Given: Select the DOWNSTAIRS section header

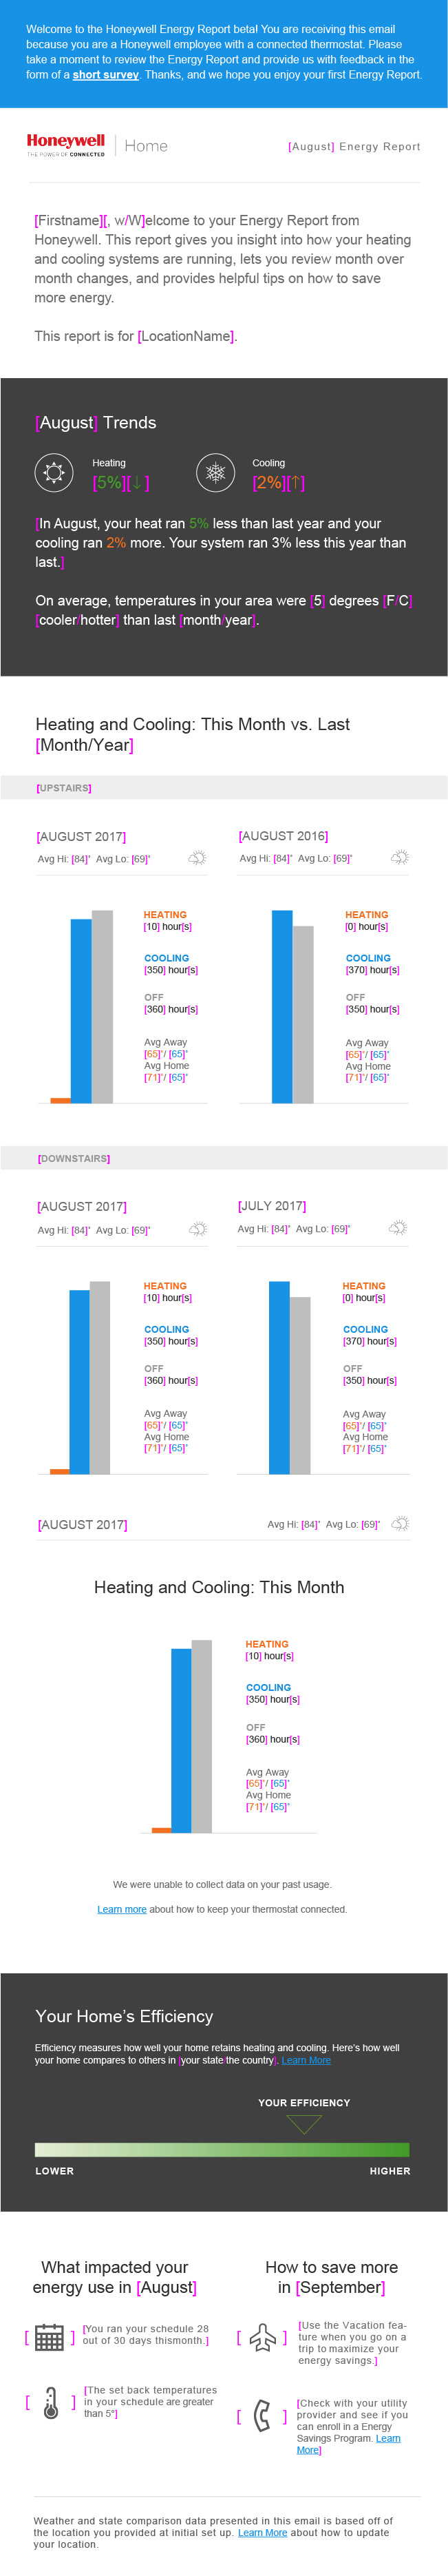Looking at the screenshot, I should click(x=74, y=1158).
